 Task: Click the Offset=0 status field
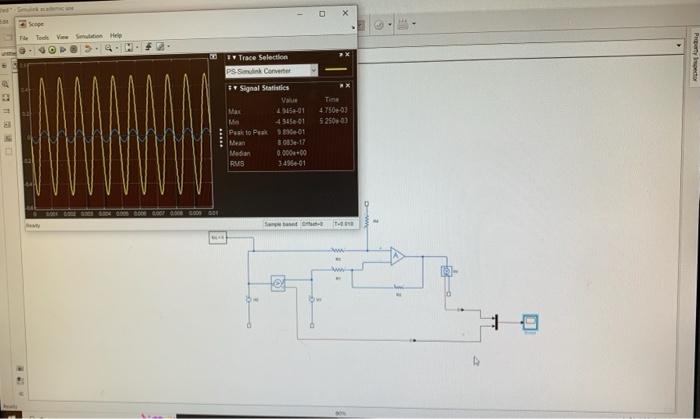[312, 224]
